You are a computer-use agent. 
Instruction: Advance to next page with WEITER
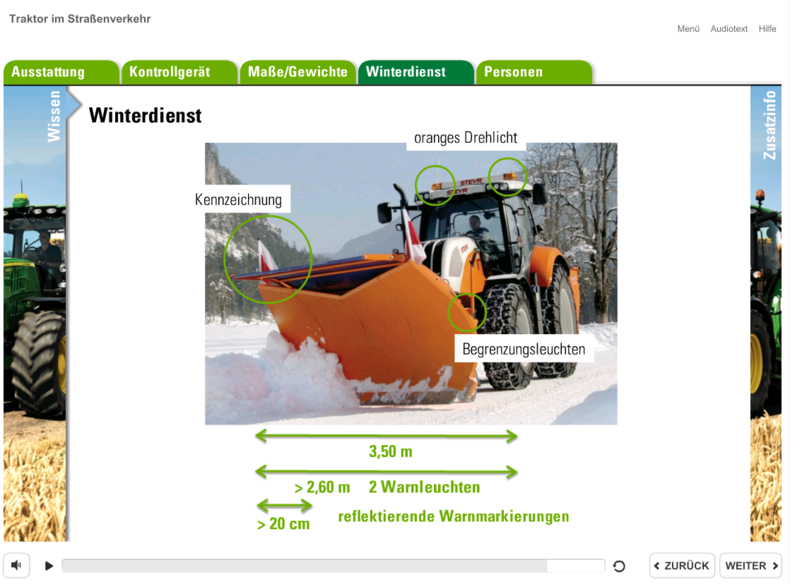pyautogui.click(x=751, y=566)
